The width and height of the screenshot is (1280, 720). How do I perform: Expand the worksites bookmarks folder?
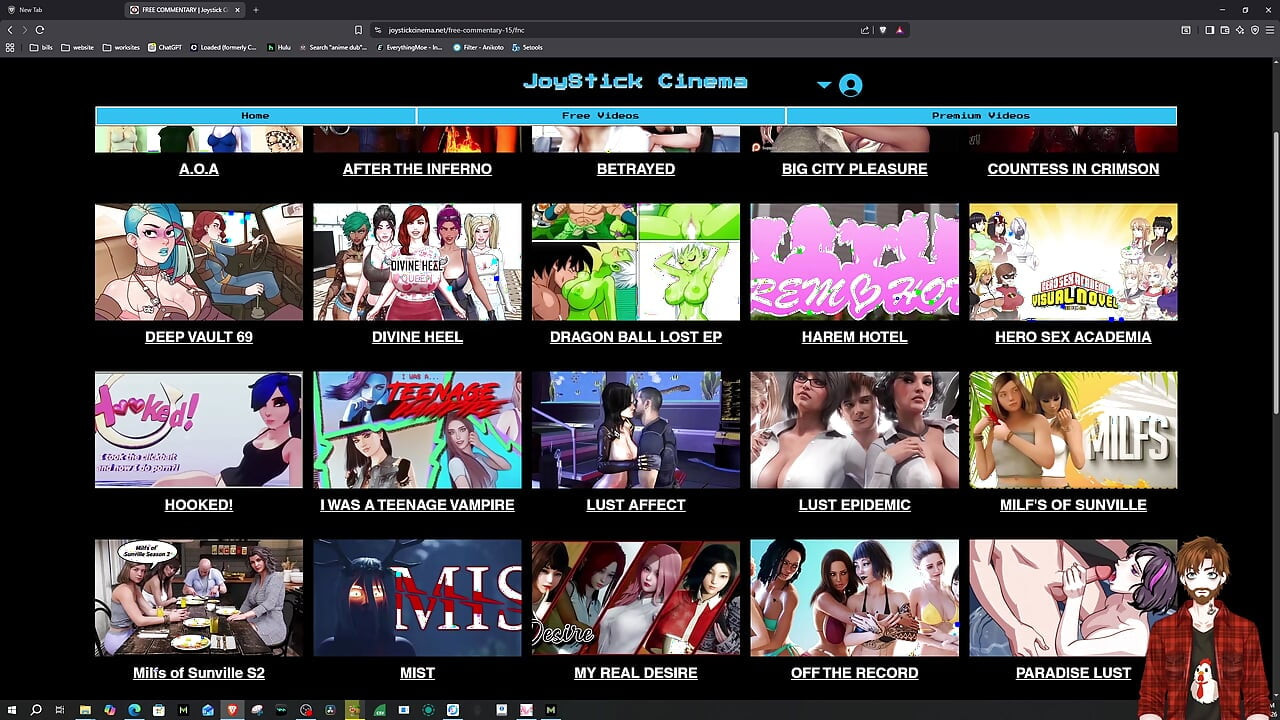[122, 47]
